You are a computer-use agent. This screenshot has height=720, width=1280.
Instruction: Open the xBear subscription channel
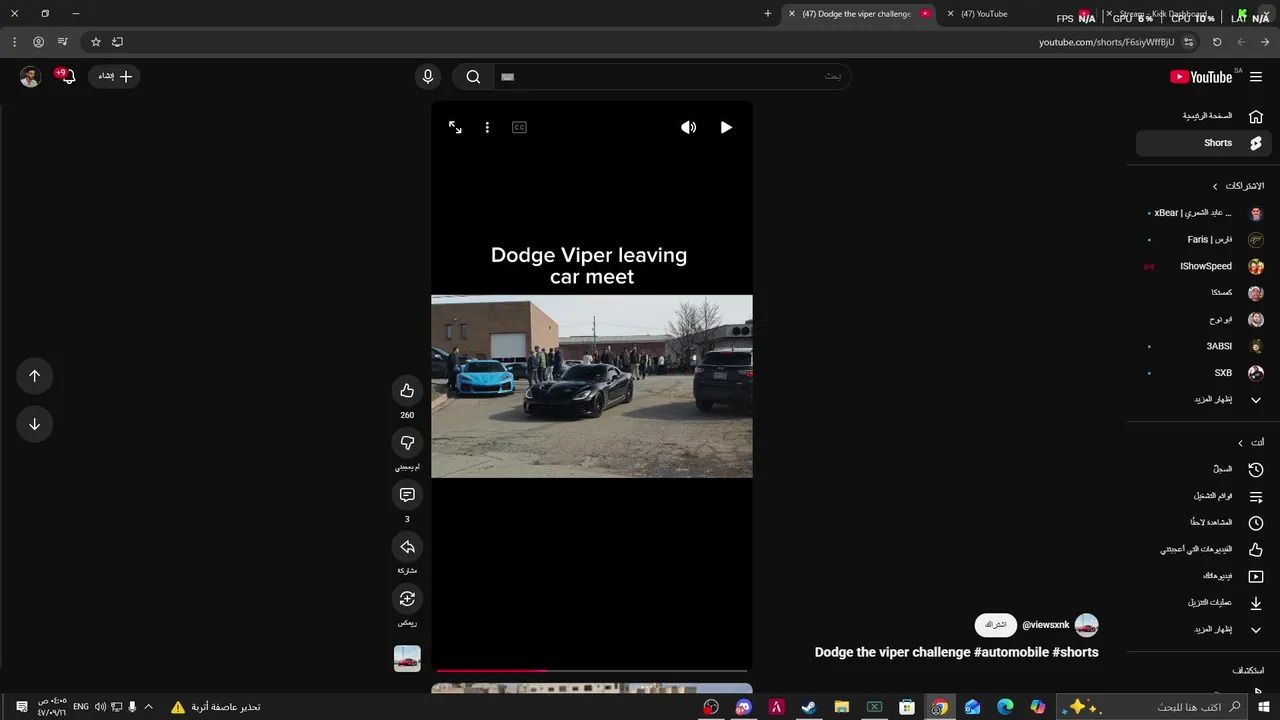click(1204, 213)
